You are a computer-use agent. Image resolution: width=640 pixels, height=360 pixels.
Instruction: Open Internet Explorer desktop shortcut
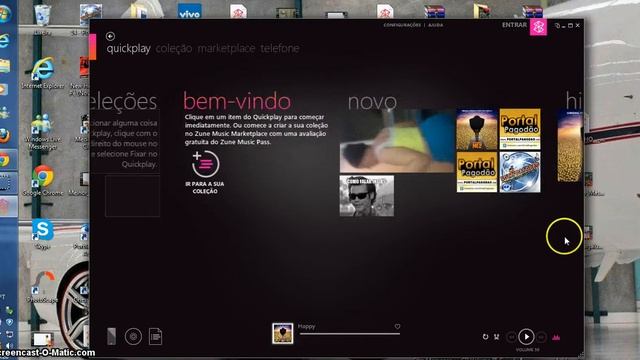42,73
